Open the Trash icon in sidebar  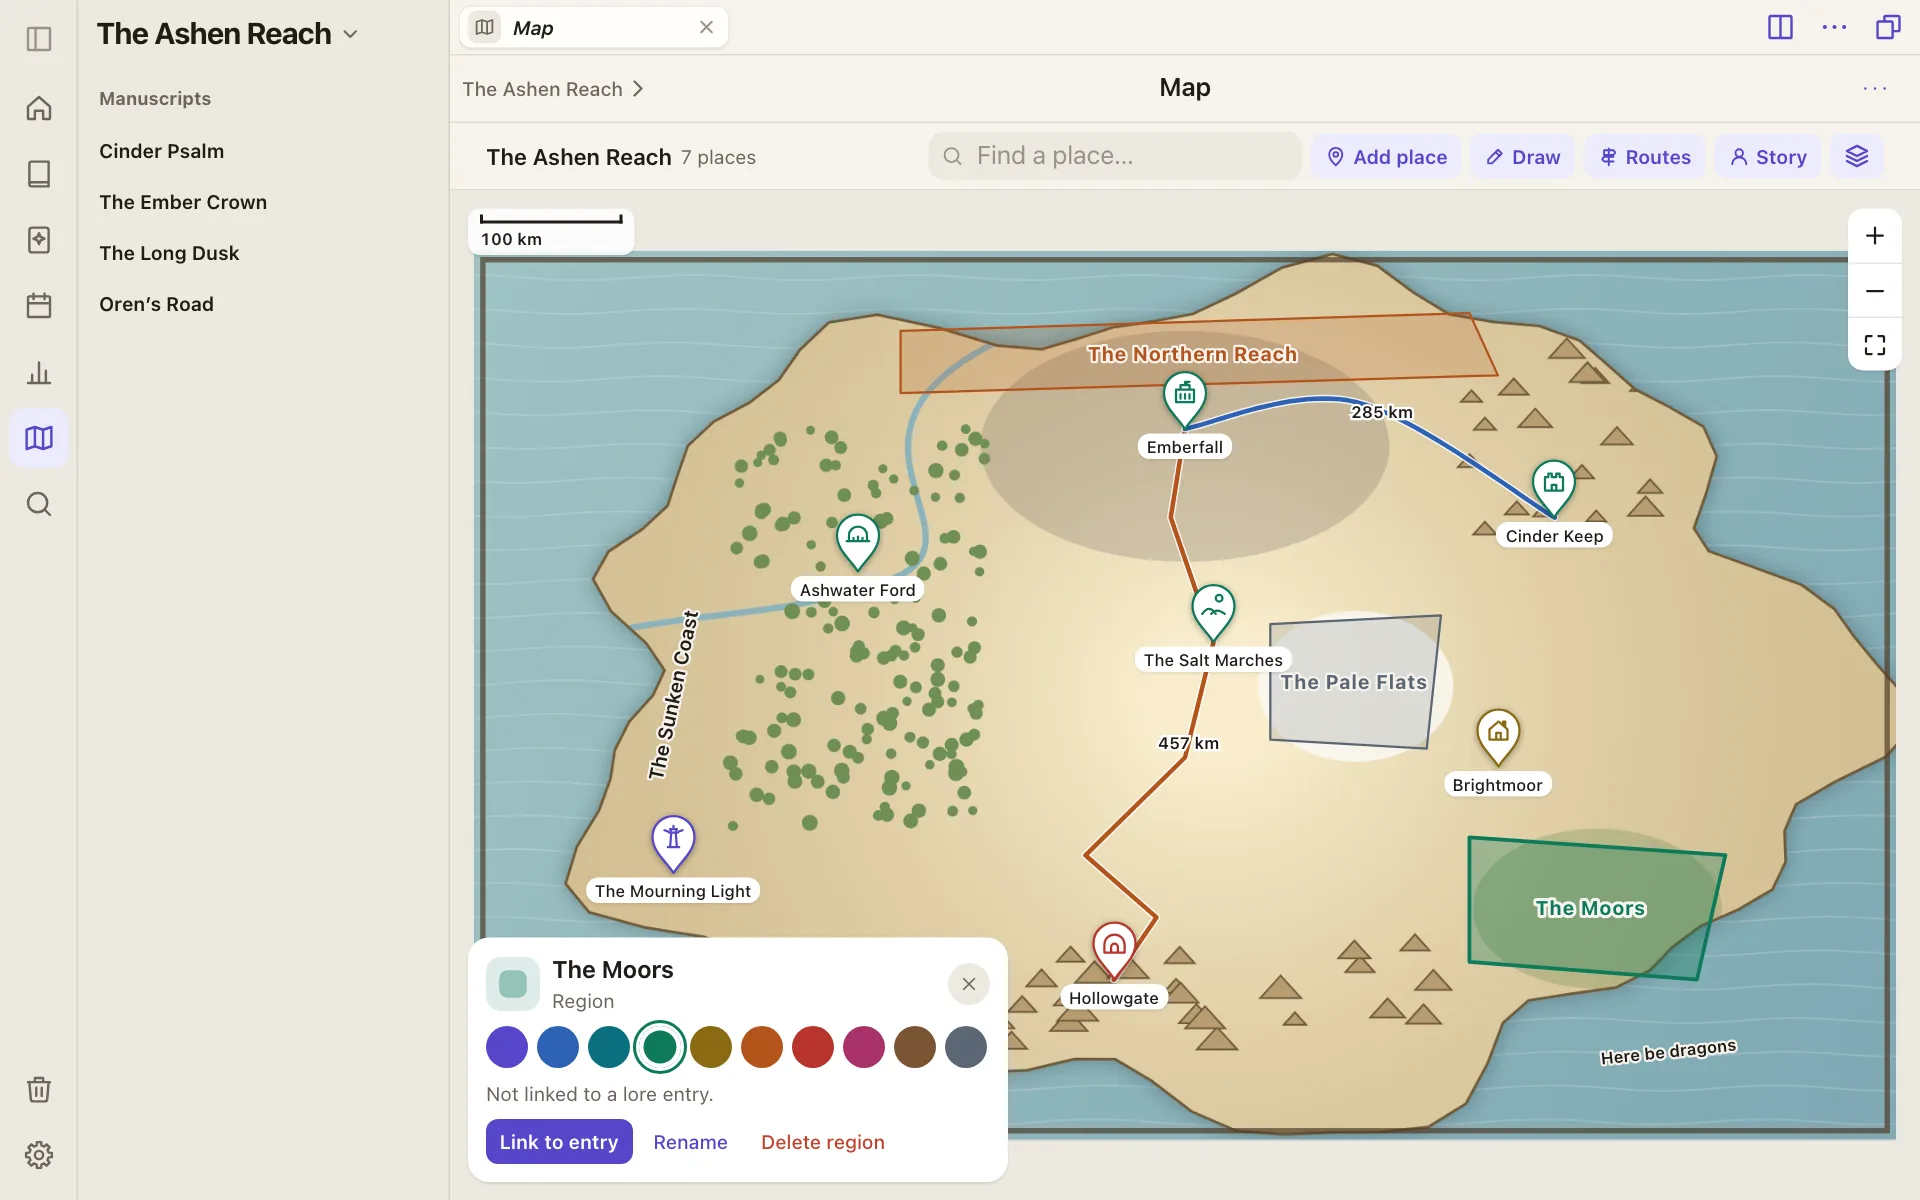(39, 1089)
